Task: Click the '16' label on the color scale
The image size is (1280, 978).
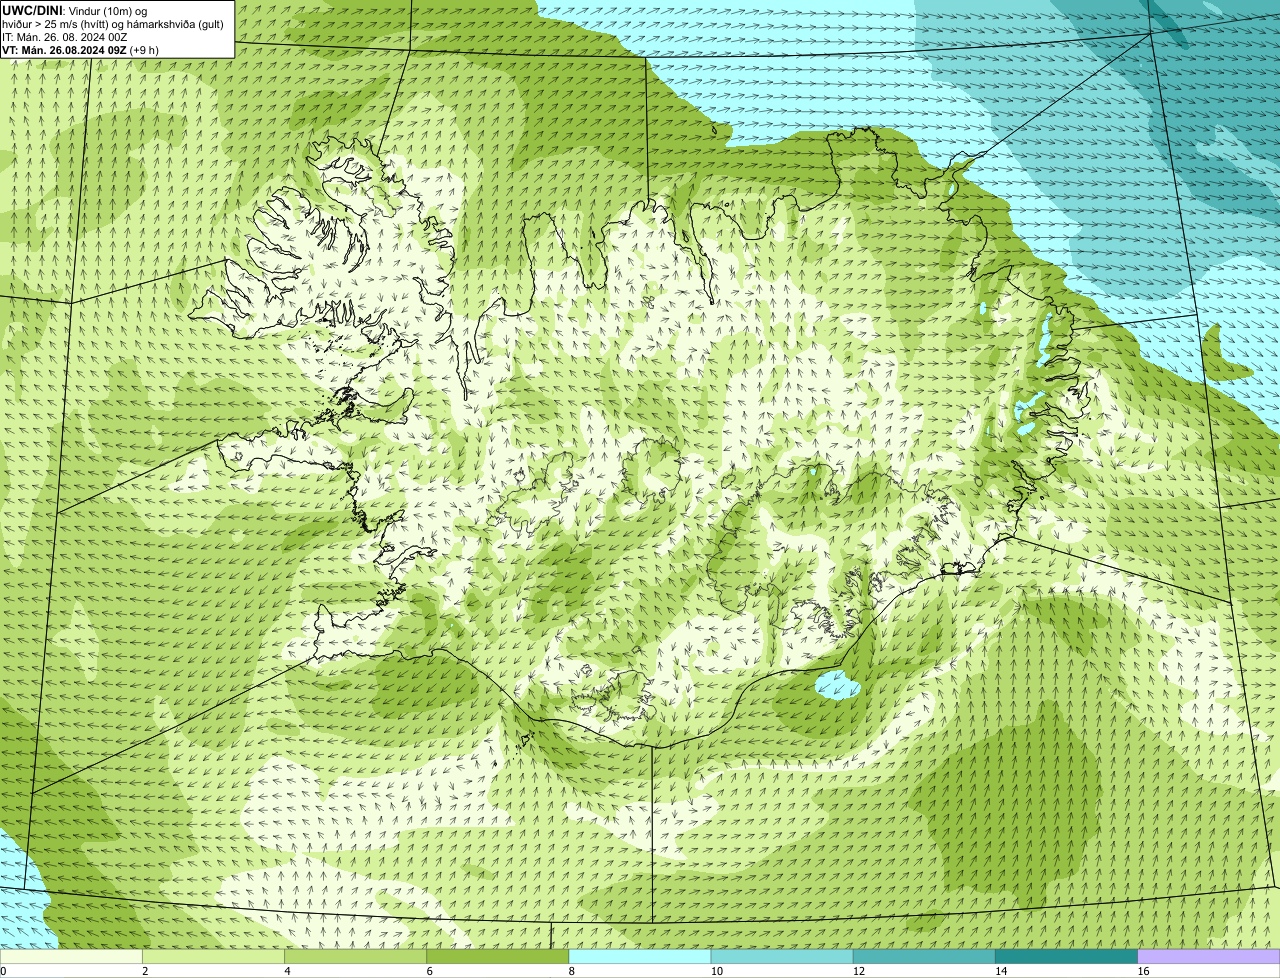Action: [1143, 971]
